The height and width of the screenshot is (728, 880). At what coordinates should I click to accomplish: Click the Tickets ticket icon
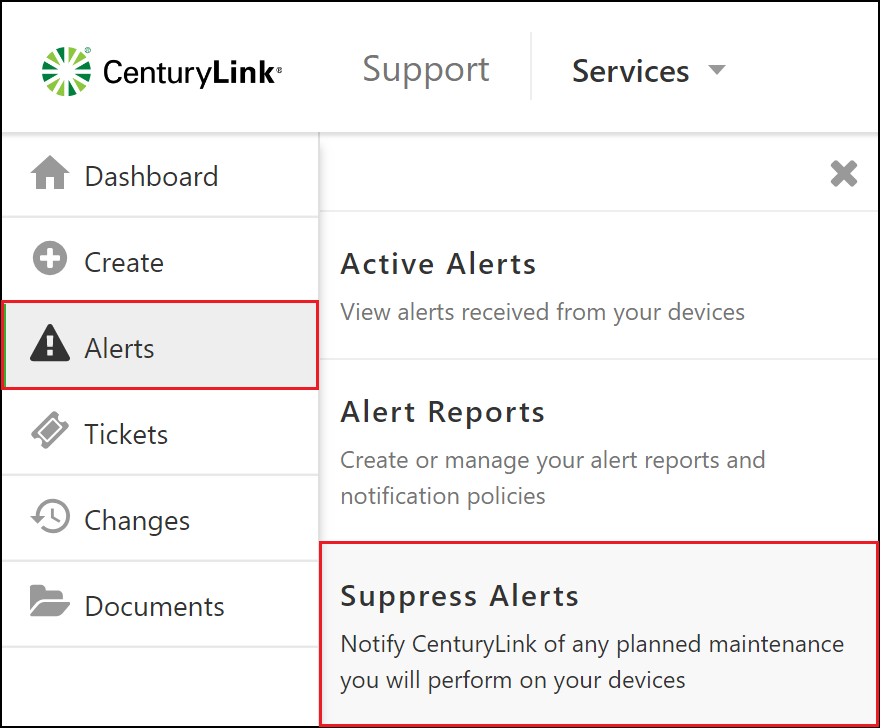tap(50, 430)
